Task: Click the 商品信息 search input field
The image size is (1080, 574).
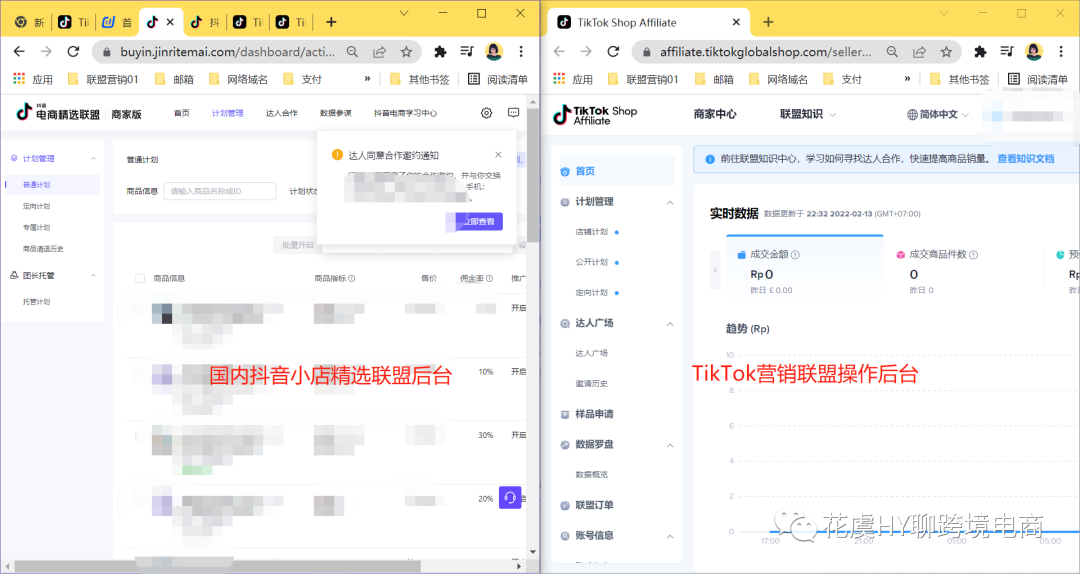Action: click(220, 191)
